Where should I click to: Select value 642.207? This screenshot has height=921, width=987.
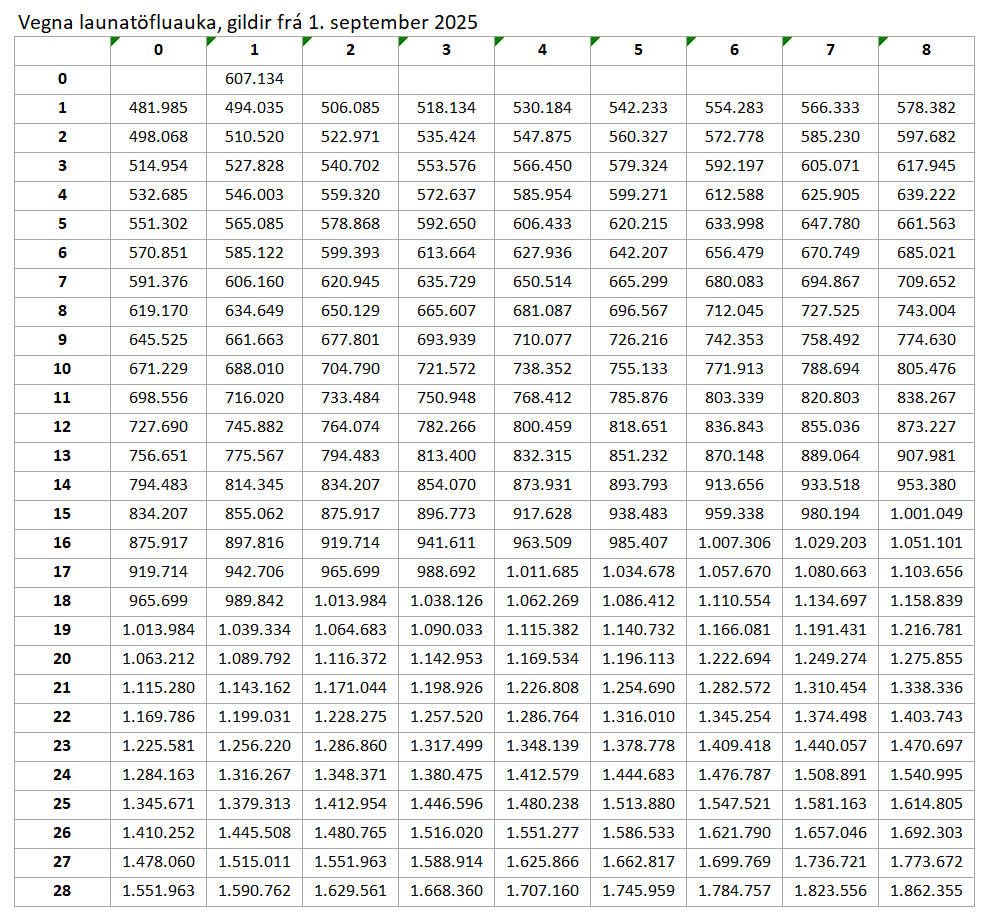point(638,252)
